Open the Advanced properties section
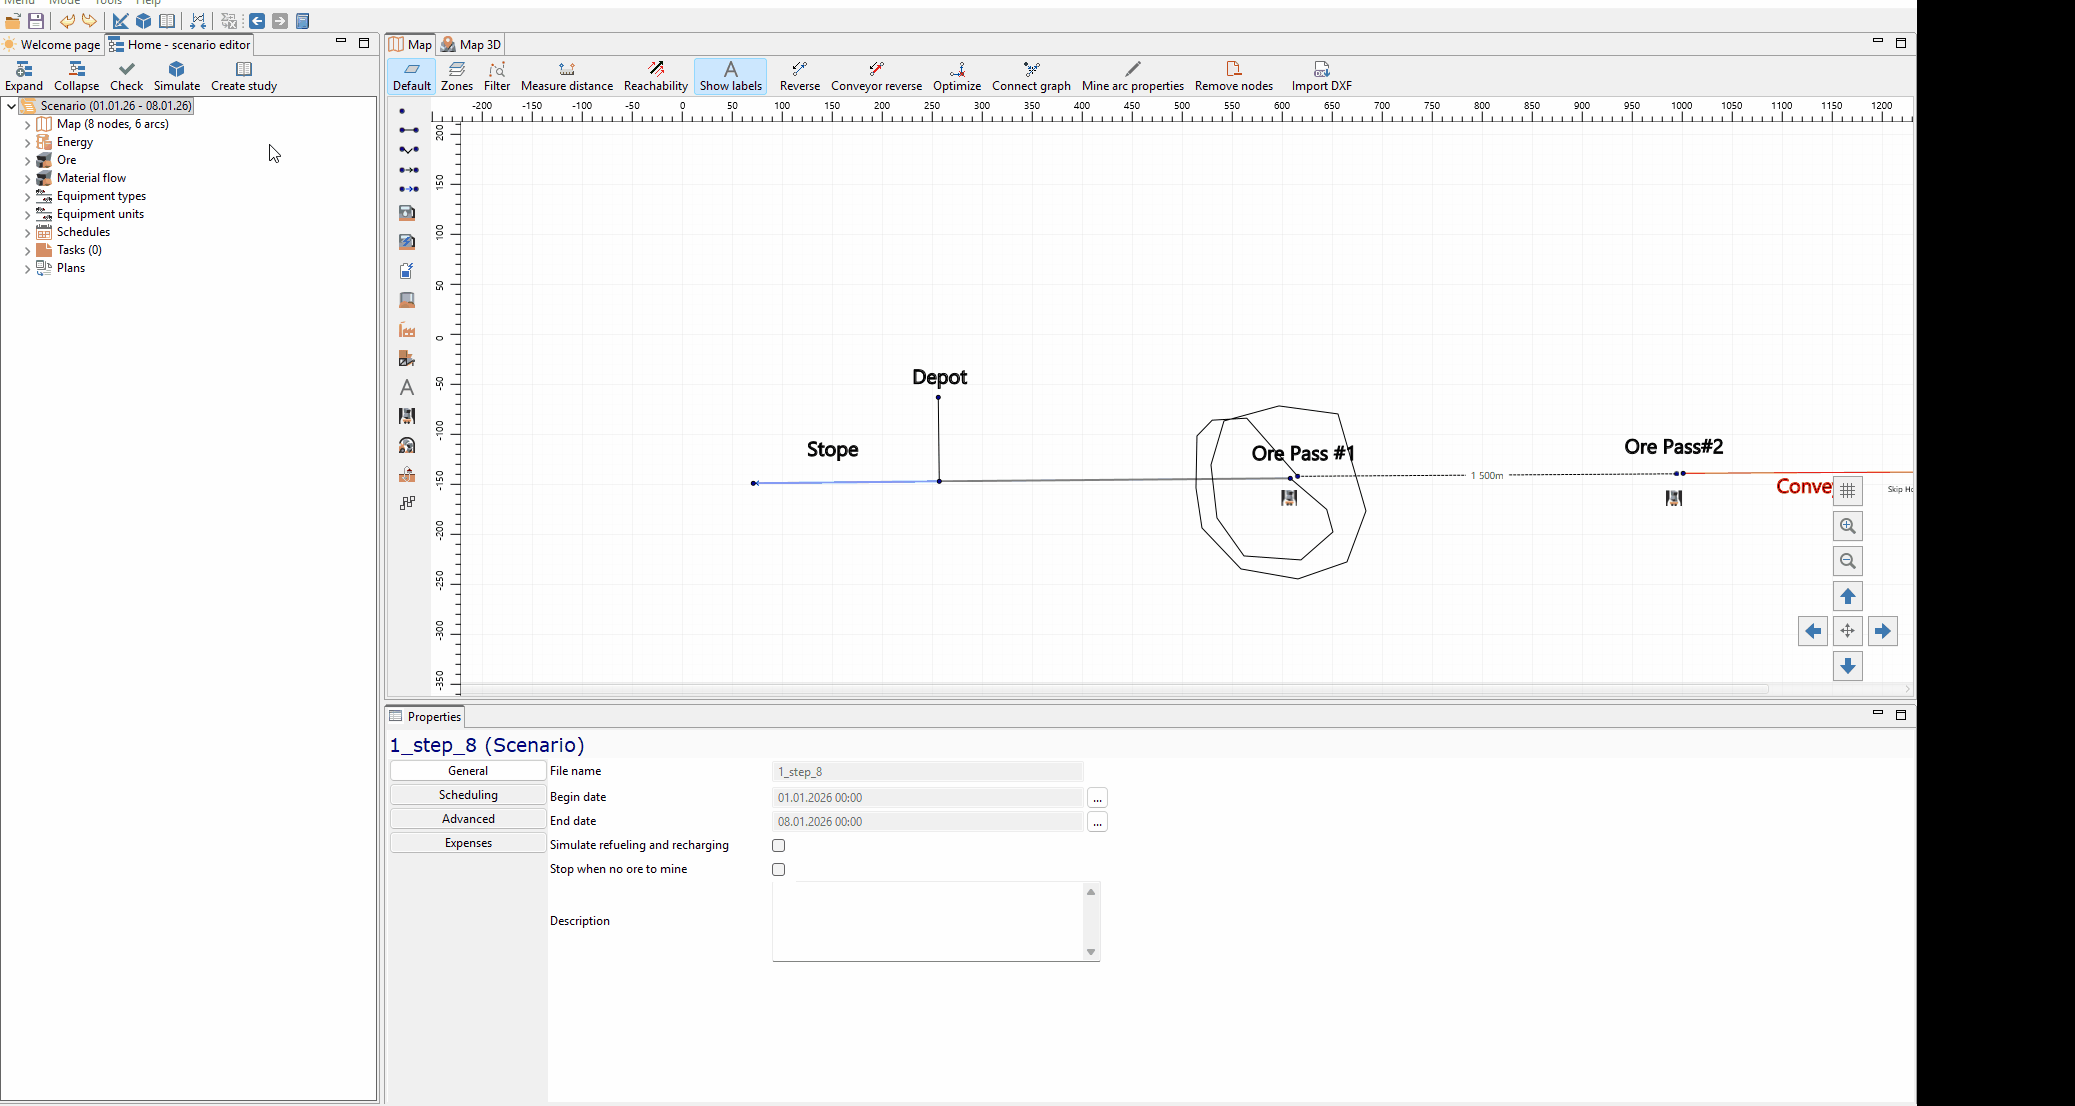 pos(468,819)
